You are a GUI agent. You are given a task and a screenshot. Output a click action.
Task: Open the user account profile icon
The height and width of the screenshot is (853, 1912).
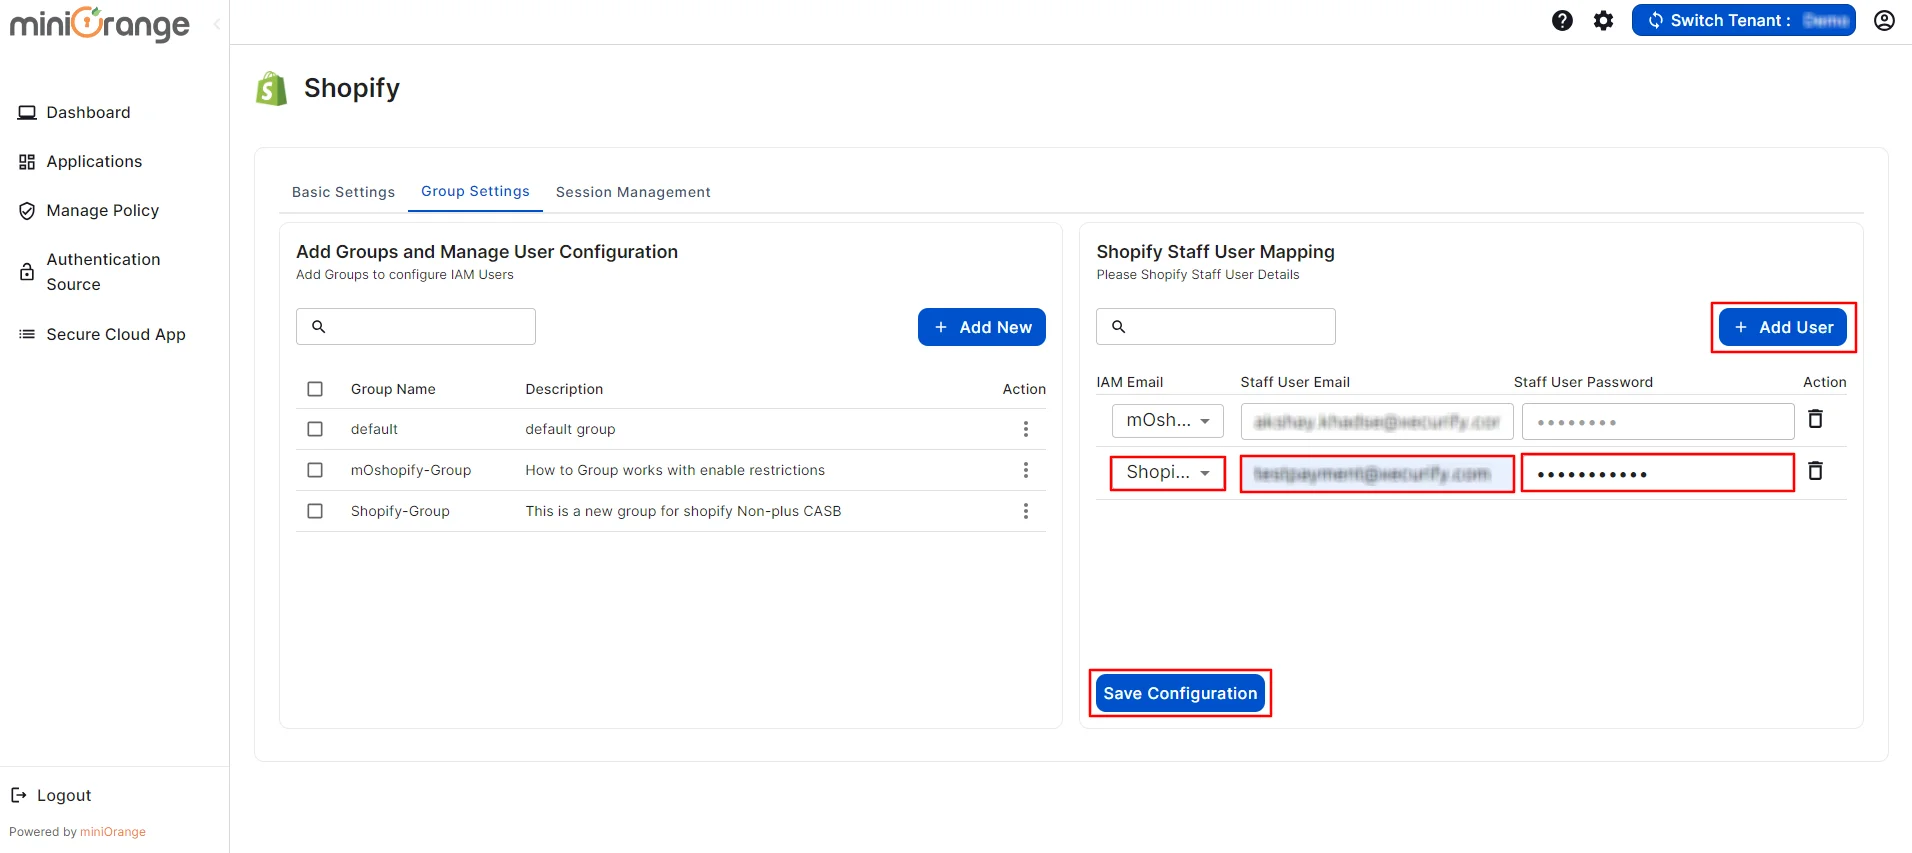[1884, 20]
